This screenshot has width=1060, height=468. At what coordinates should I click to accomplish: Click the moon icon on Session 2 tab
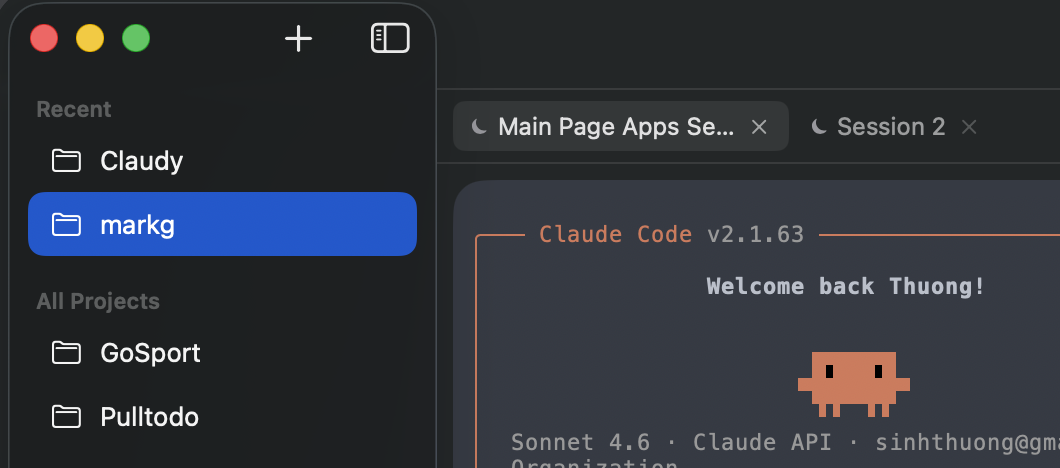819,127
